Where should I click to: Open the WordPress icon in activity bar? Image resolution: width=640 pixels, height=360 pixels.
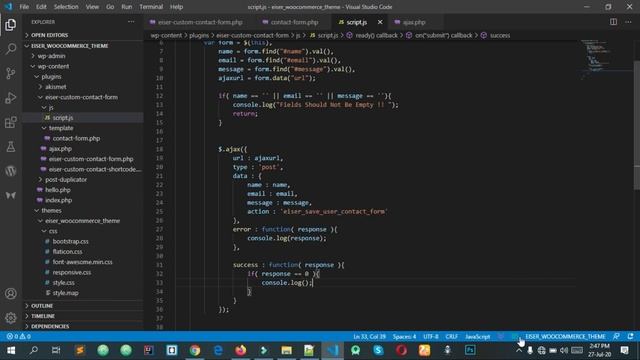click(11, 171)
